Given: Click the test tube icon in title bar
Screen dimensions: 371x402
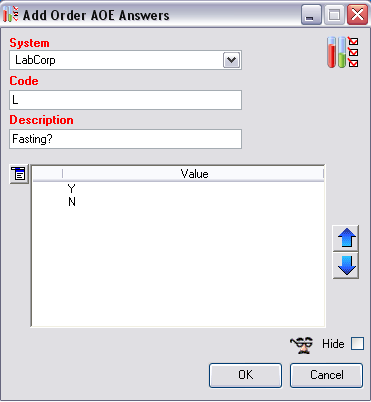Looking at the screenshot, I should coord(10,15).
